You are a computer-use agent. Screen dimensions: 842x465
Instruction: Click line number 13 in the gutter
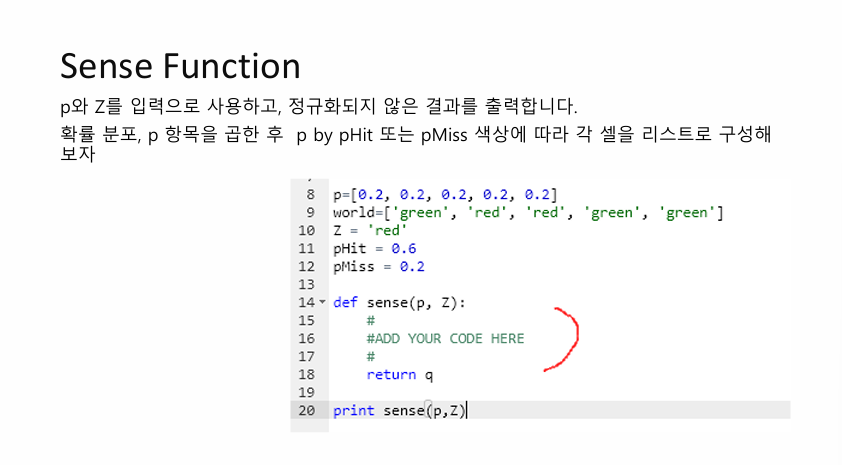pyautogui.click(x=307, y=285)
